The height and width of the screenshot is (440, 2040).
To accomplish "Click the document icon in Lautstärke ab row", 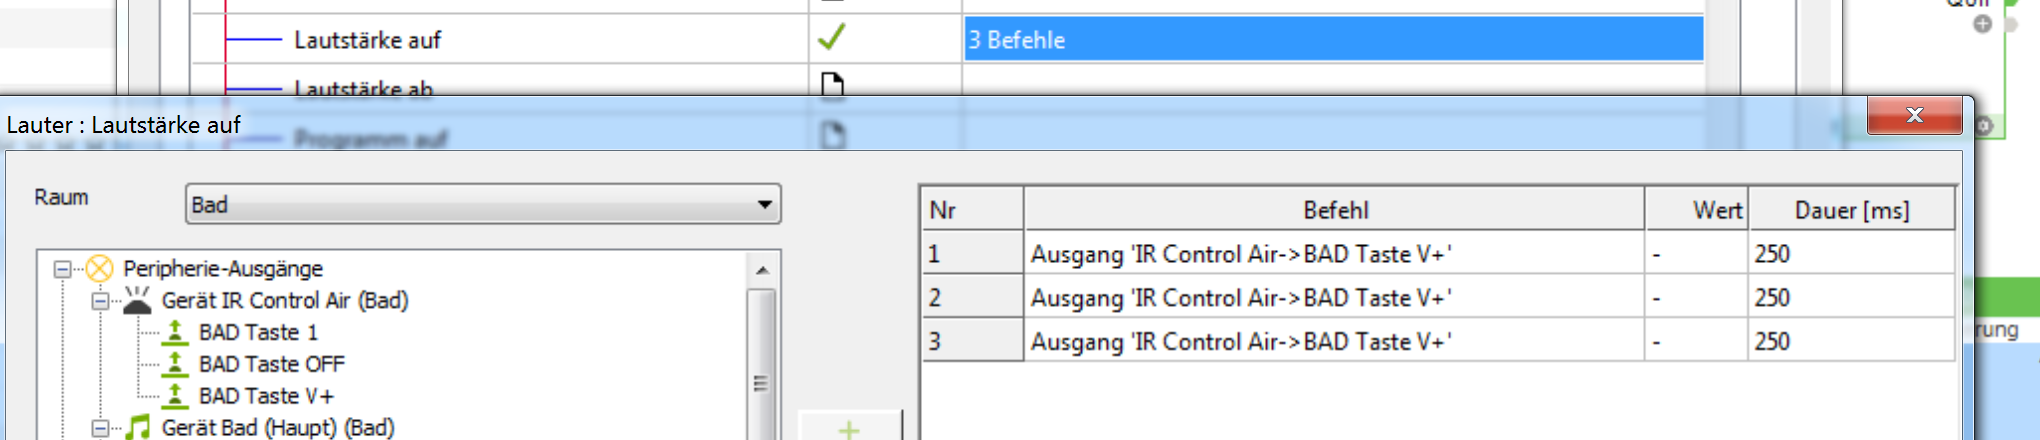I will [x=832, y=85].
